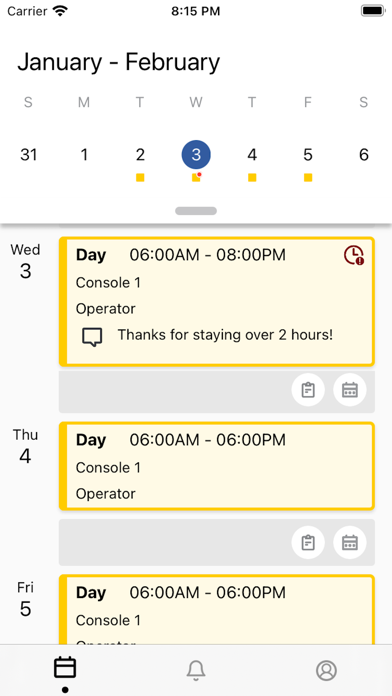This screenshot has width=392, height=696.
Task: Open Friday's Day shift card
Action: click(217, 609)
